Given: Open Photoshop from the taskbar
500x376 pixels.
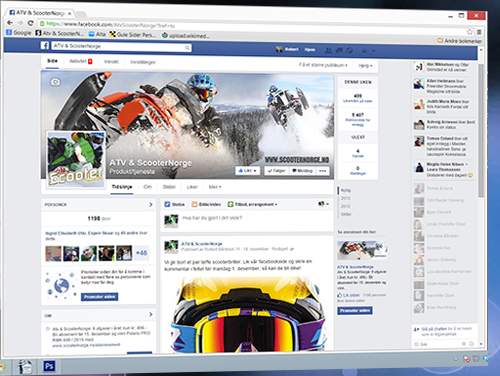Looking at the screenshot, I should [x=49, y=366].
